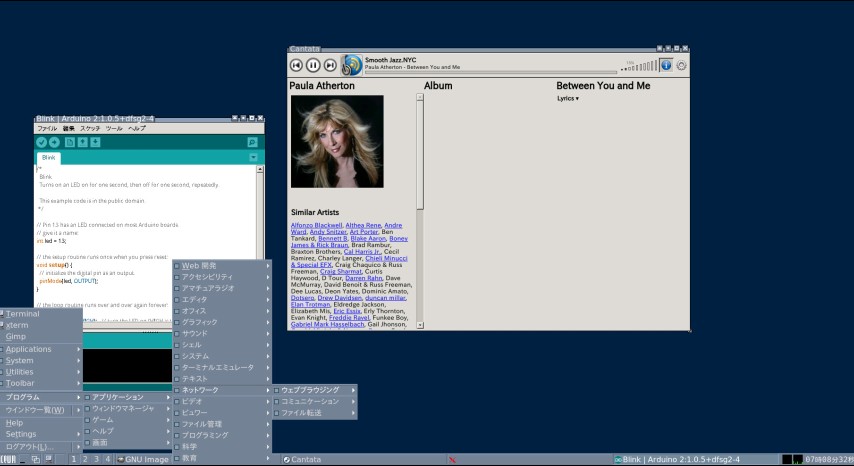Image resolution: width=854 pixels, height=466 pixels.
Task: Click the Cantata artist pane scrollbar up arrow
Action: point(420,97)
